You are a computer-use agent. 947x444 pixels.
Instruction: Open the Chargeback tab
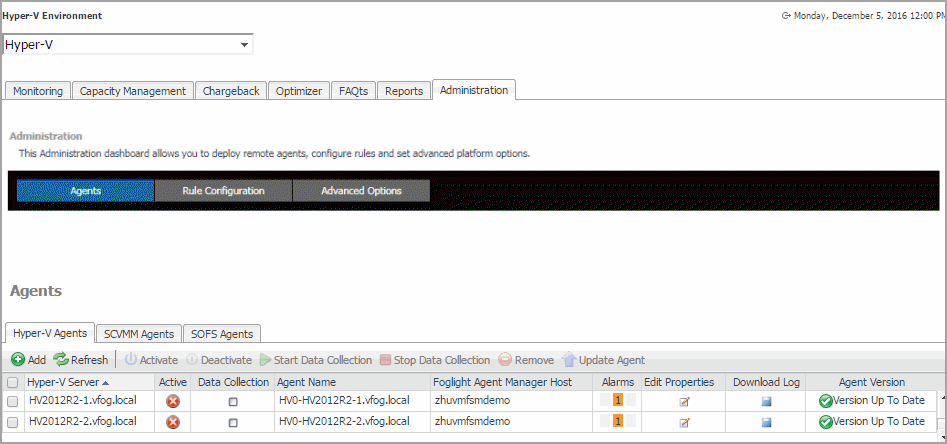(231, 91)
